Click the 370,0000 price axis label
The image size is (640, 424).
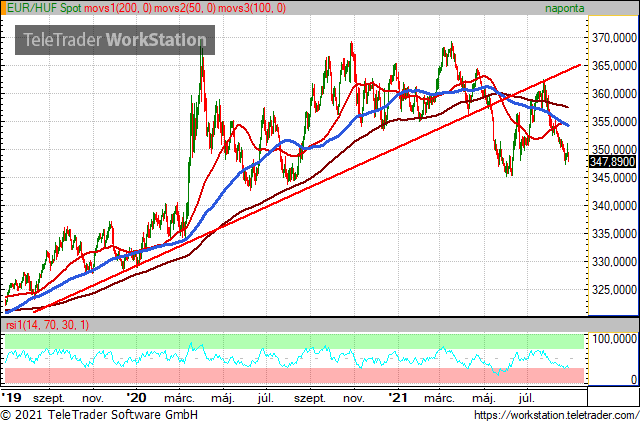pyautogui.click(x=614, y=38)
